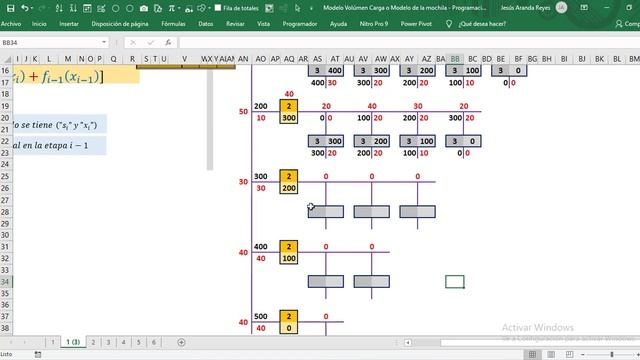Switch to sheet tab 3

click(108, 342)
